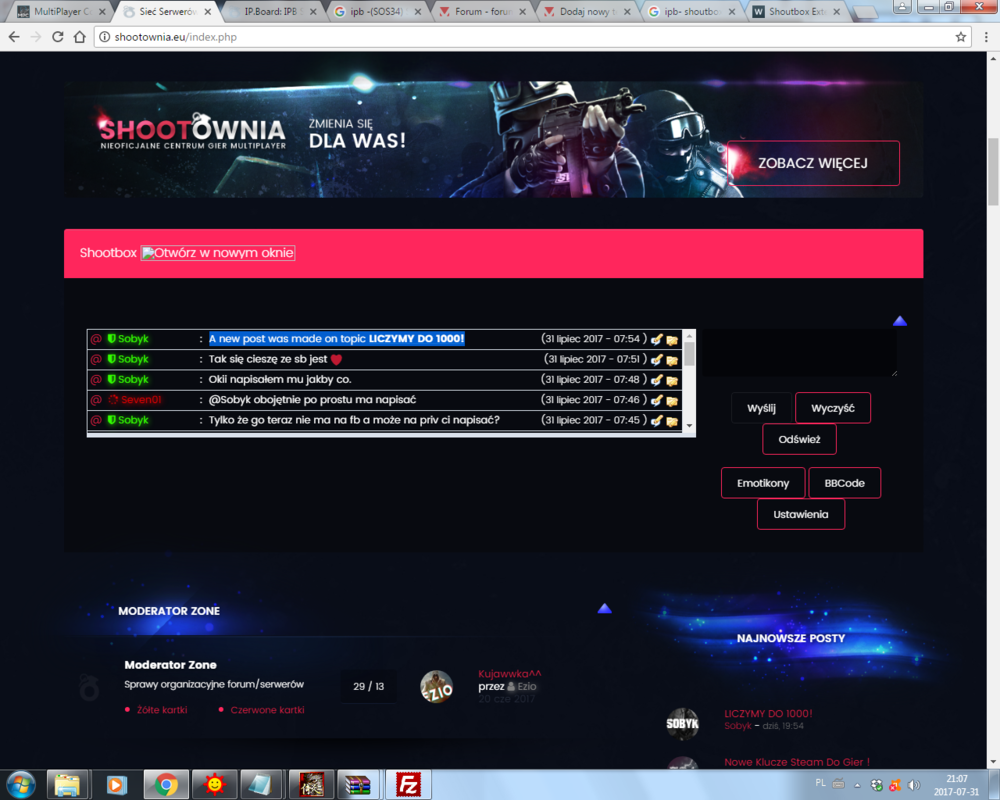Bookmark this page with the star icon
The height and width of the screenshot is (800, 1000).
[961, 37]
